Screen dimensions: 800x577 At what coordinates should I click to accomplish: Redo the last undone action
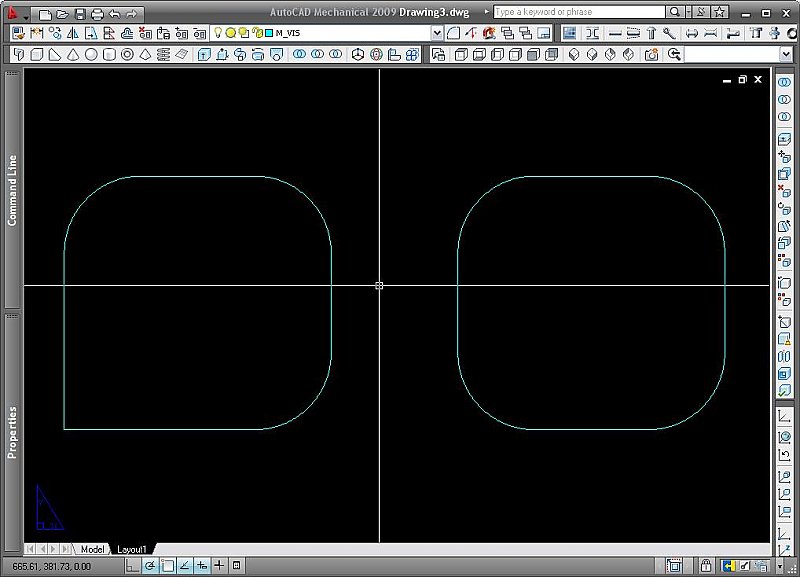pyautogui.click(x=131, y=14)
